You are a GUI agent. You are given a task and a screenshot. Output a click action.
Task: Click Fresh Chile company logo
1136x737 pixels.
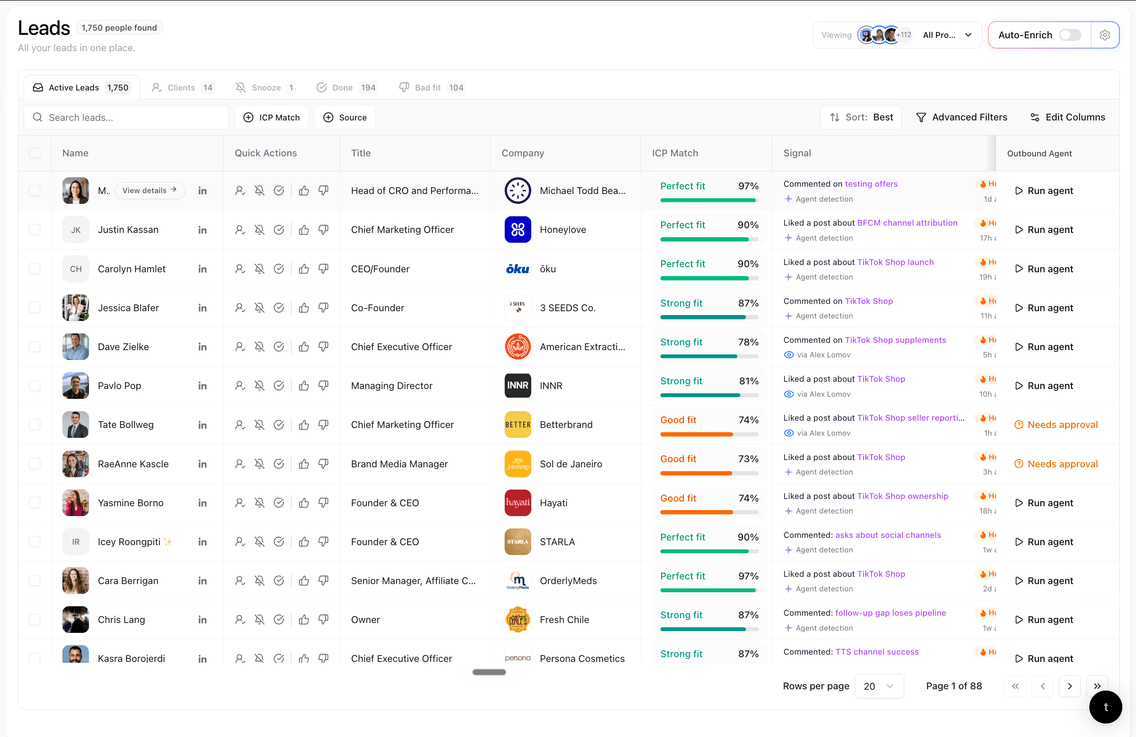517,620
